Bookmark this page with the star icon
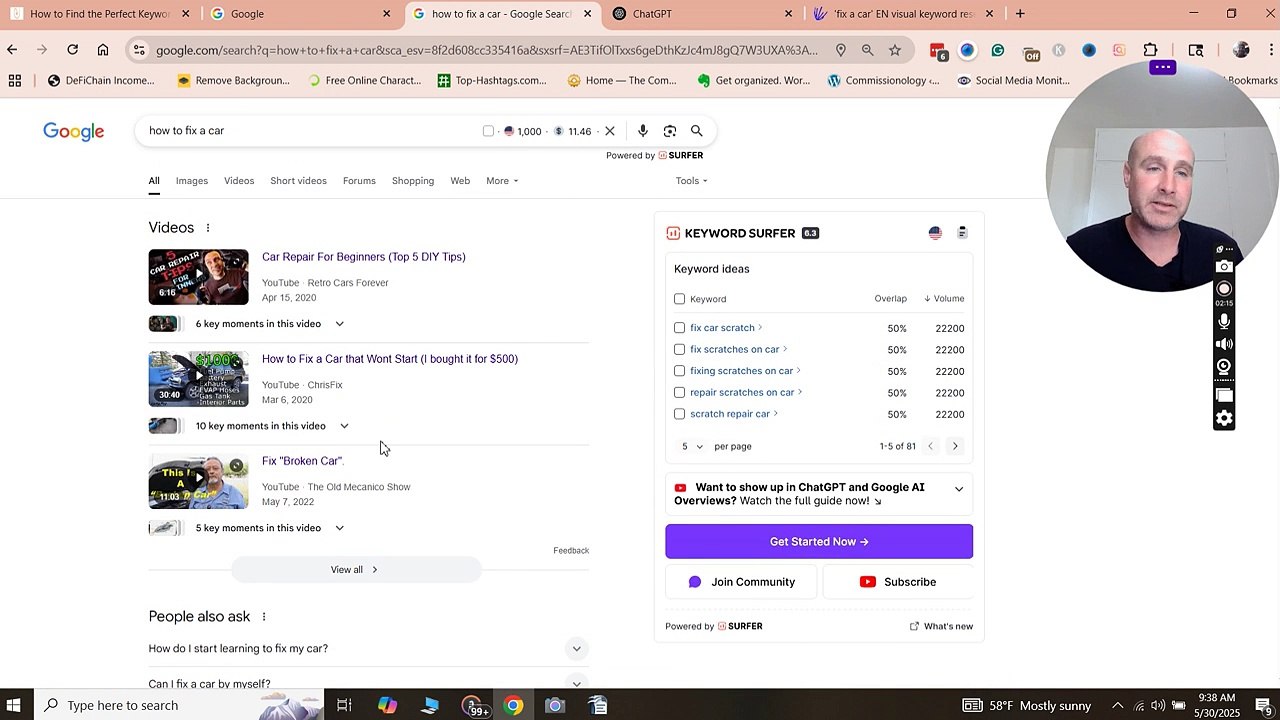The height and width of the screenshot is (720, 1280). [895, 50]
